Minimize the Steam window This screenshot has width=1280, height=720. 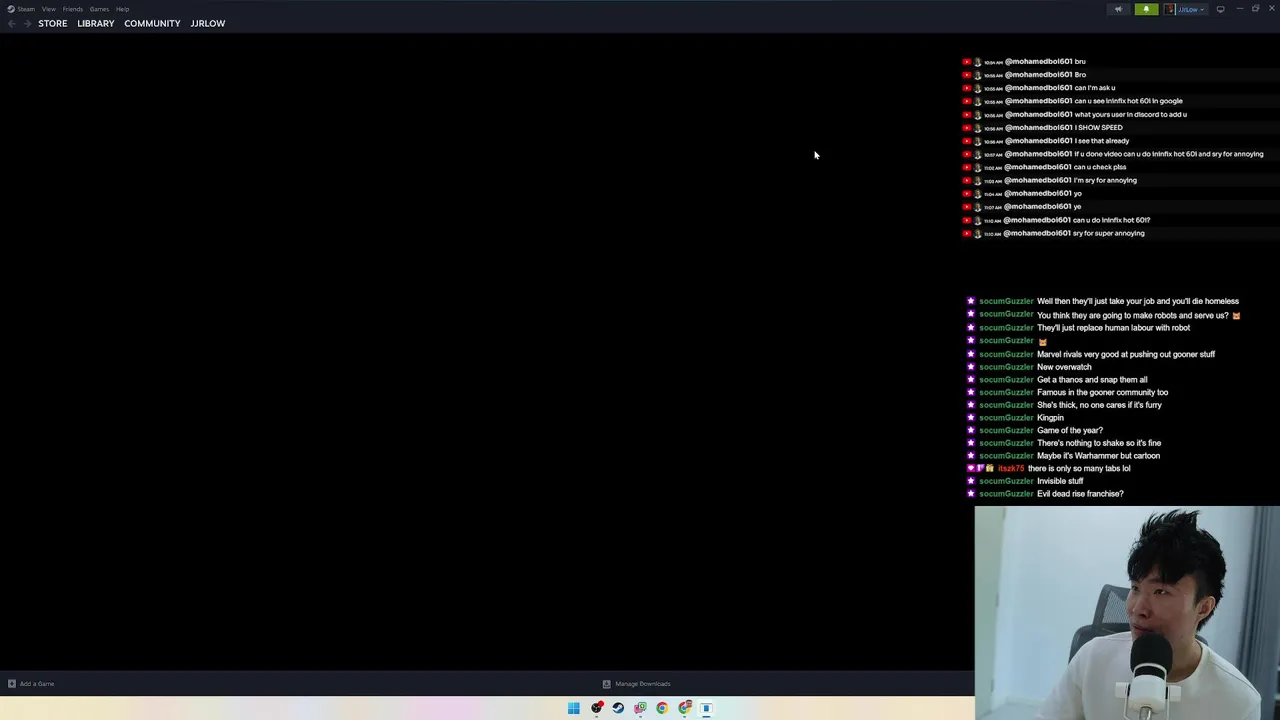[x=1240, y=9]
